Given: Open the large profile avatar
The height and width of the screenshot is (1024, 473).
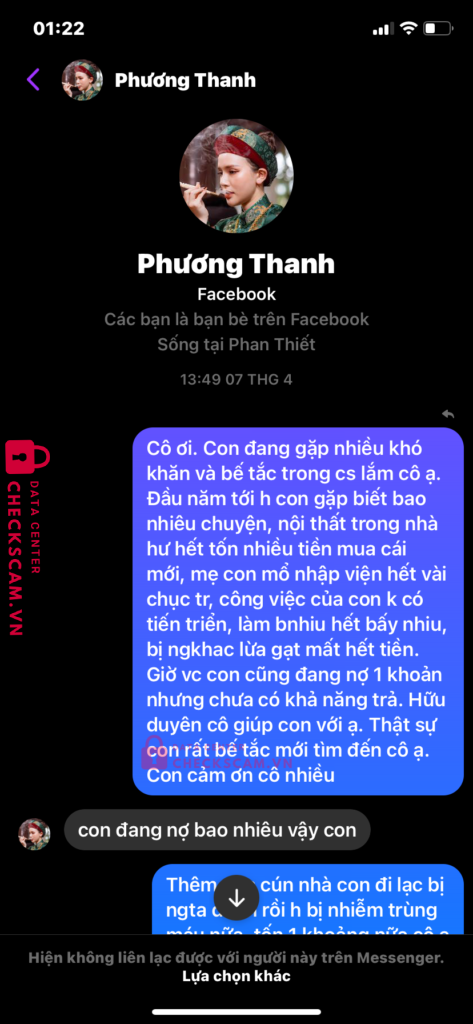Looking at the screenshot, I should [x=236, y=176].
